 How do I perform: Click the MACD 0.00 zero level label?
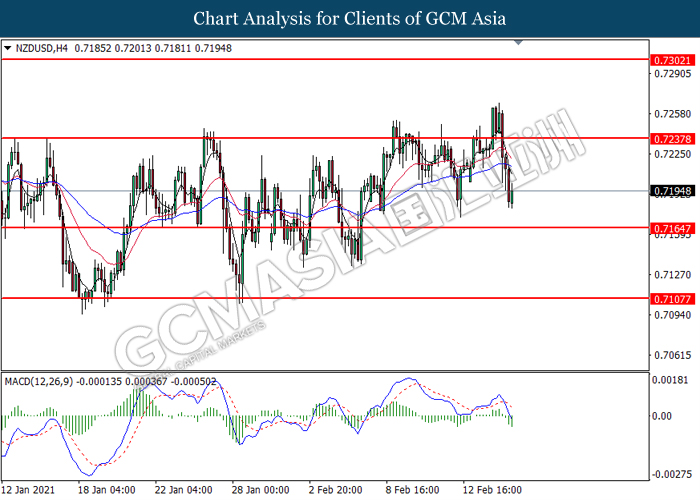(x=662, y=416)
